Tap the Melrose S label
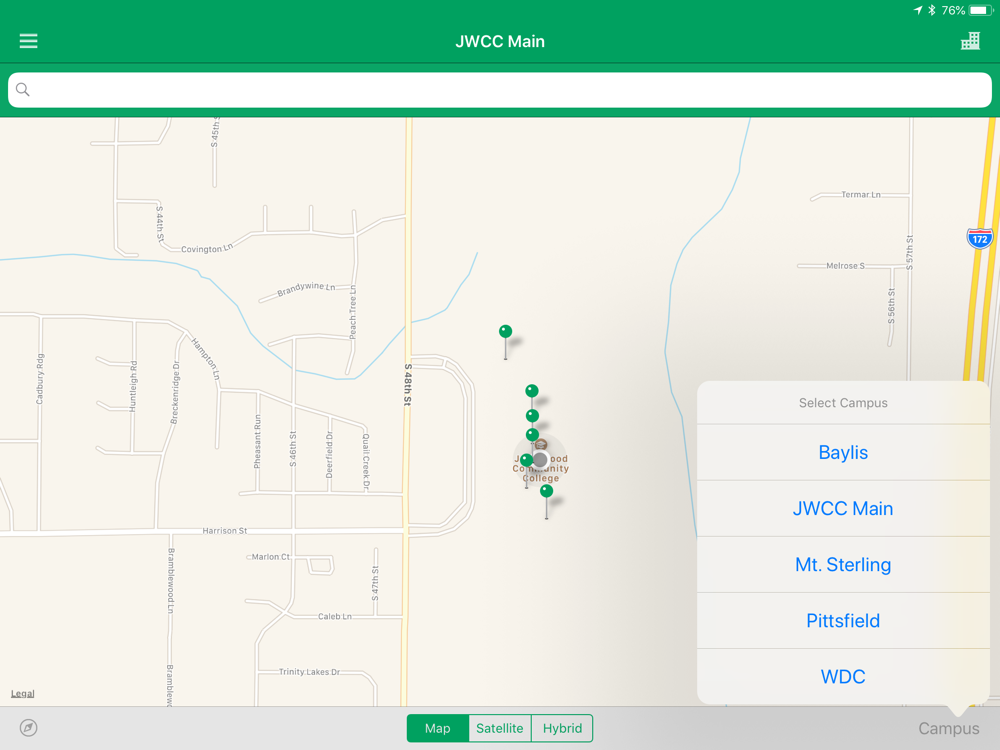The width and height of the screenshot is (1000, 750). click(846, 266)
